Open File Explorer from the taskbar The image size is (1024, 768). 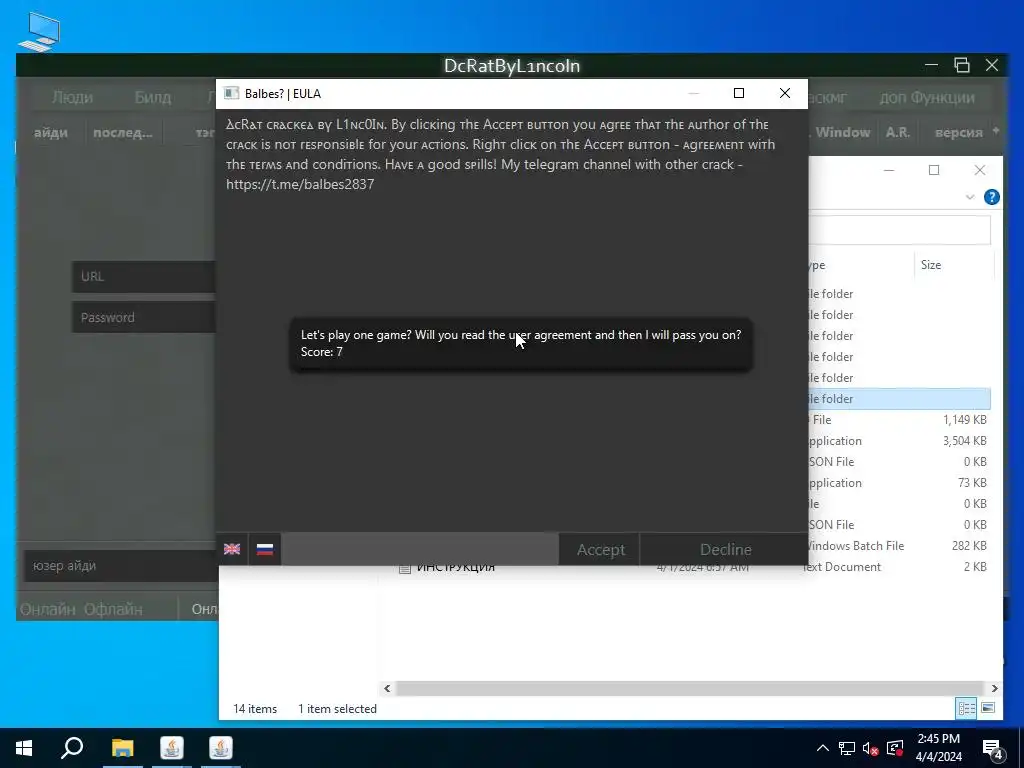pos(122,748)
